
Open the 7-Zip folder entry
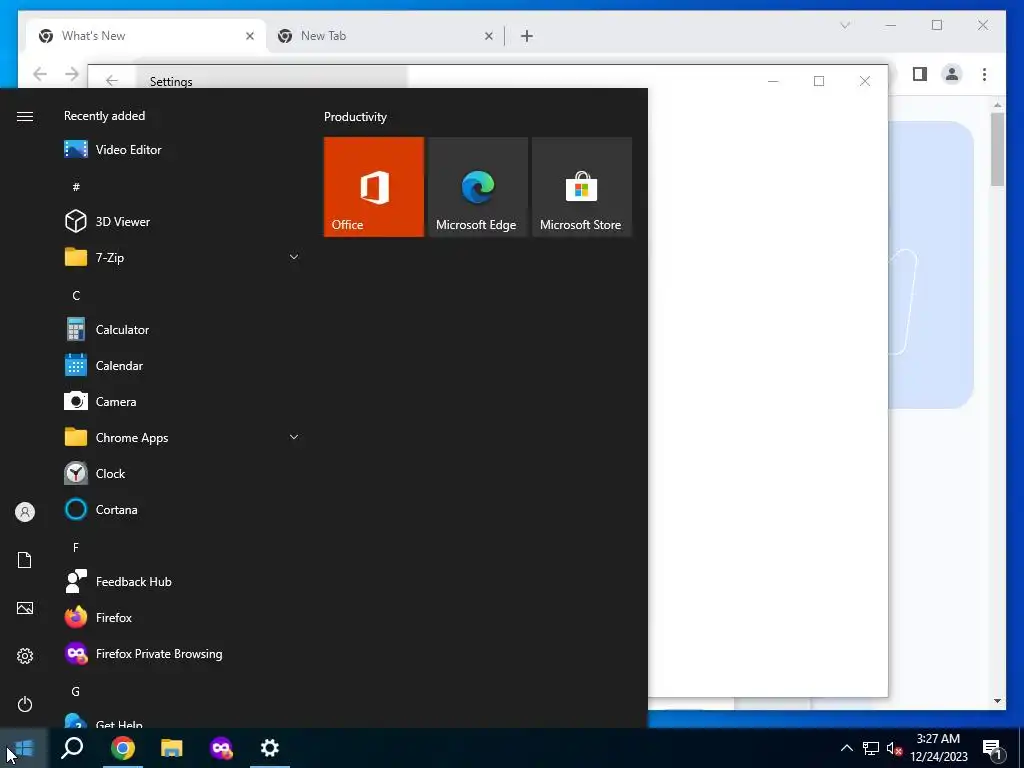pyautogui.click(x=182, y=257)
